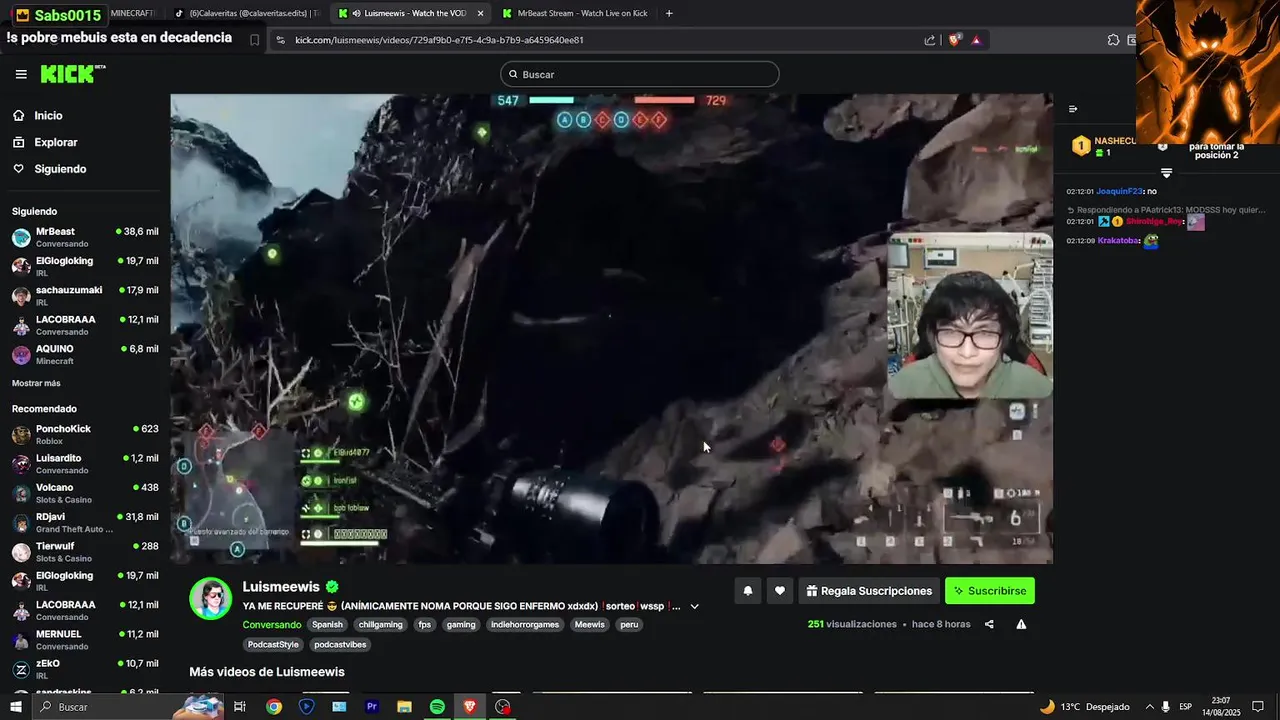The height and width of the screenshot is (720, 1280).
Task: Close the Luismeewis browser tab
Action: [481, 13]
